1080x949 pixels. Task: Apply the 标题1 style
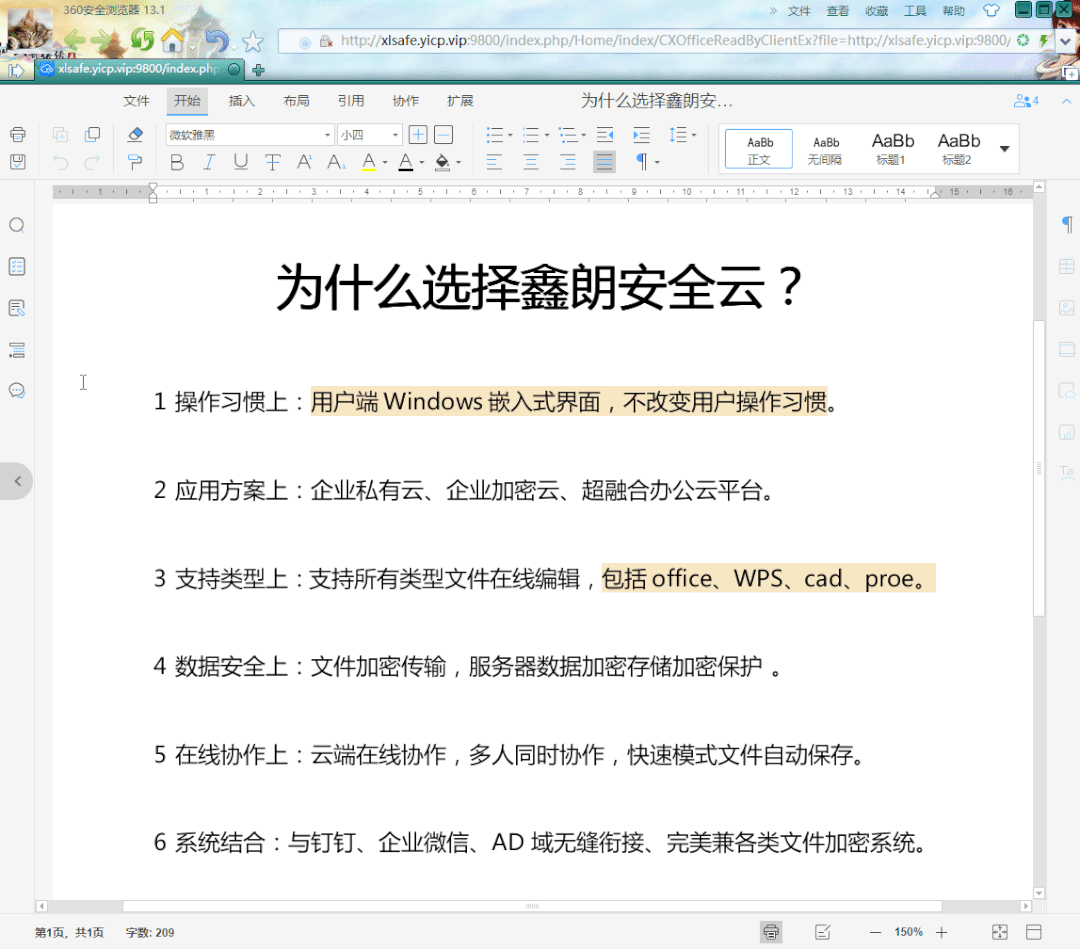pos(892,147)
